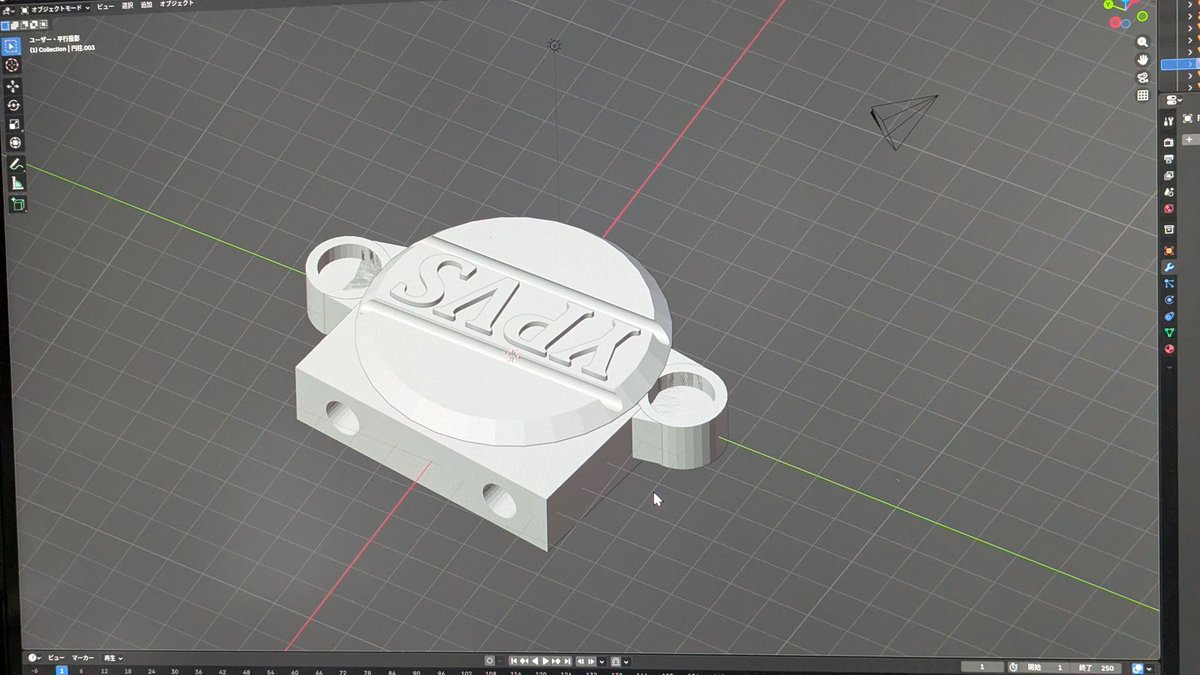This screenshot has height=675, width=1200.
Task: Click the blue frame 1 playhead marker
Action: click(x=61, y=670)
